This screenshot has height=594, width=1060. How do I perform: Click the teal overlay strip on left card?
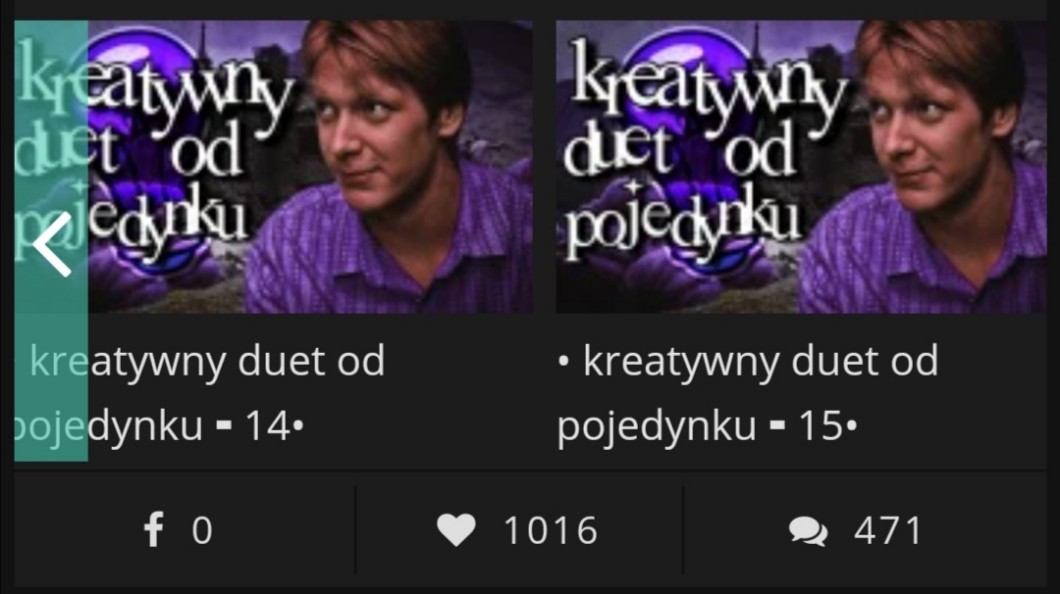[x=51, y=241]
